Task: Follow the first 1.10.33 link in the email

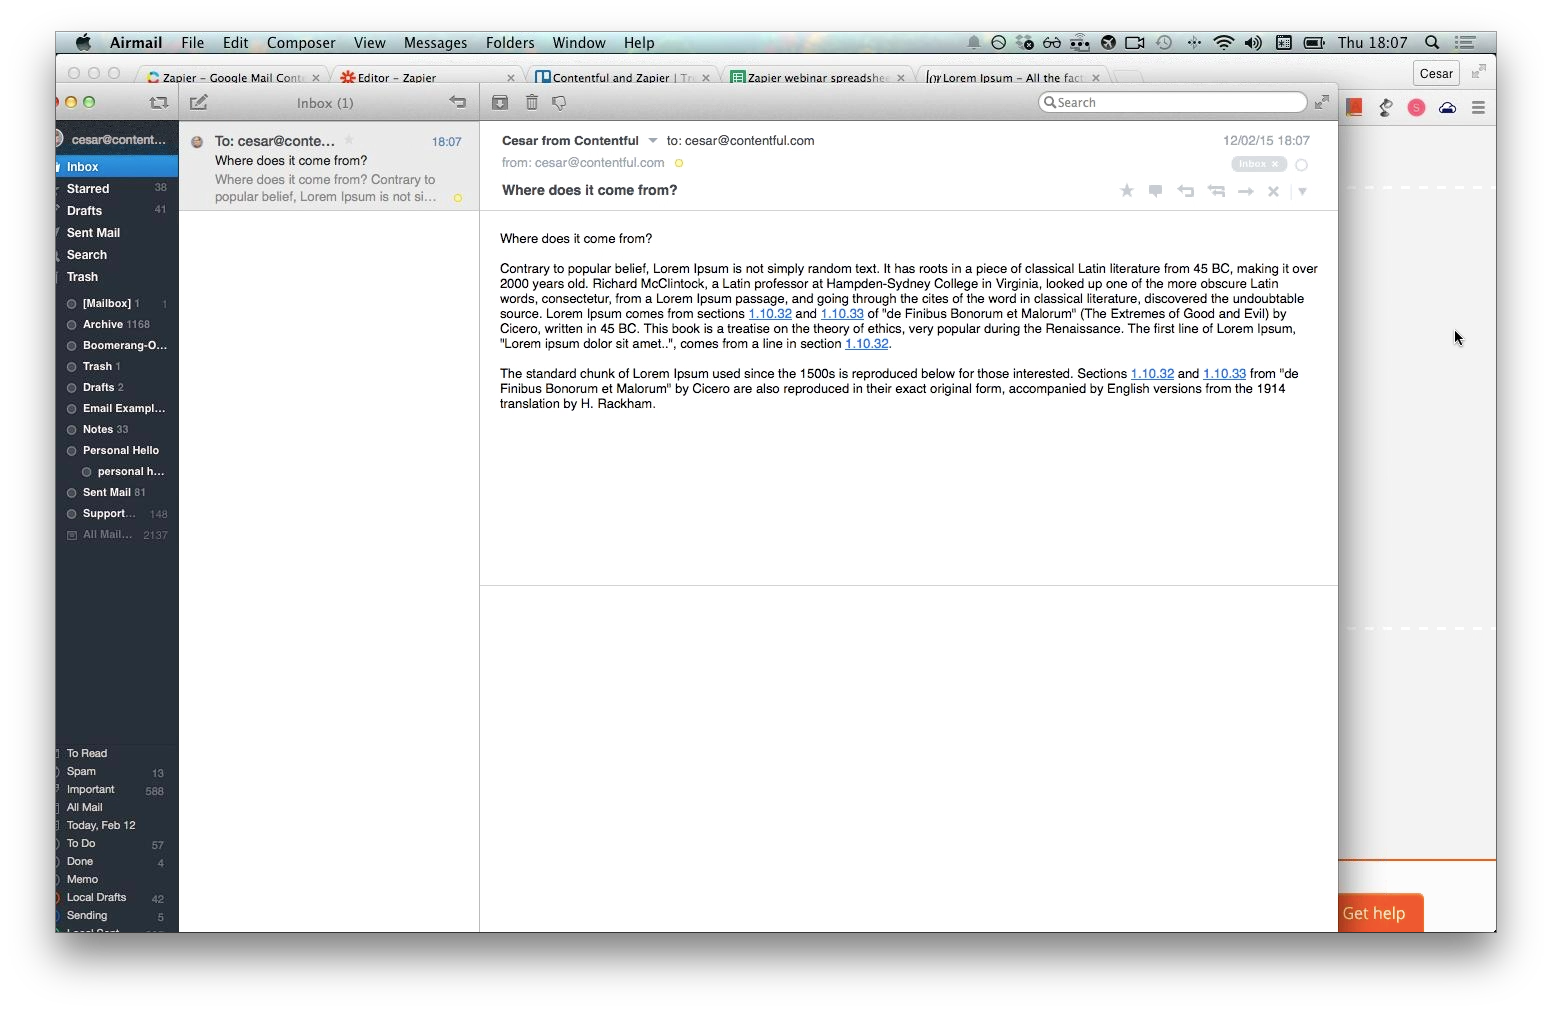Action: [x=842, y=313]
